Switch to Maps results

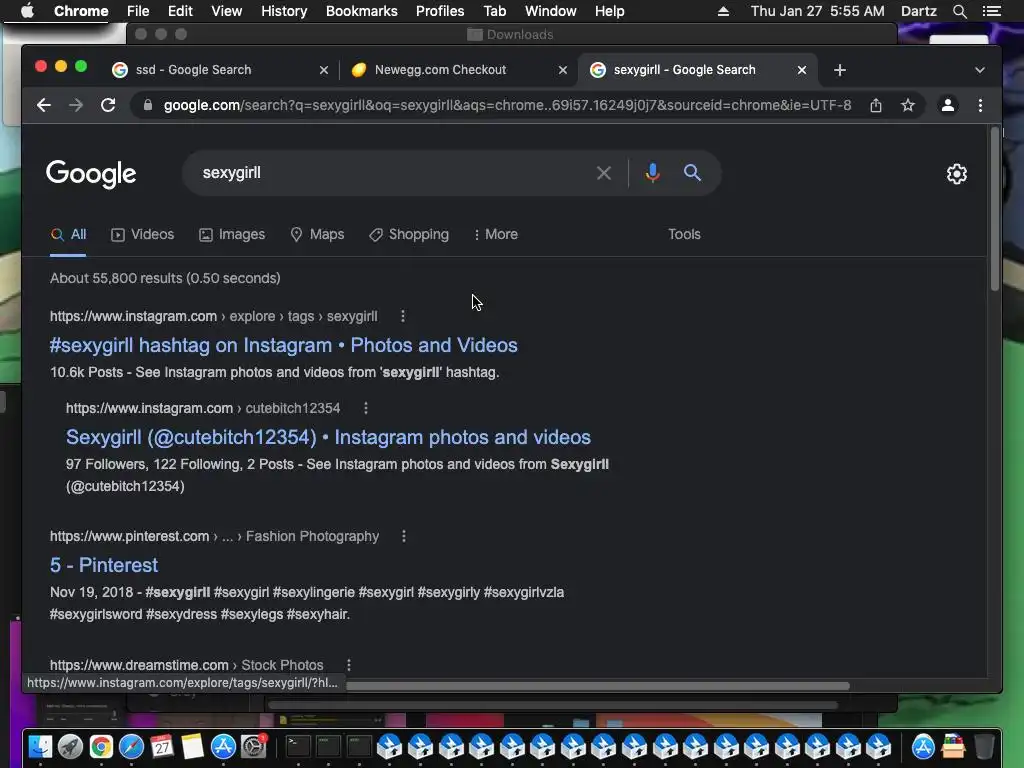[317, 234]
